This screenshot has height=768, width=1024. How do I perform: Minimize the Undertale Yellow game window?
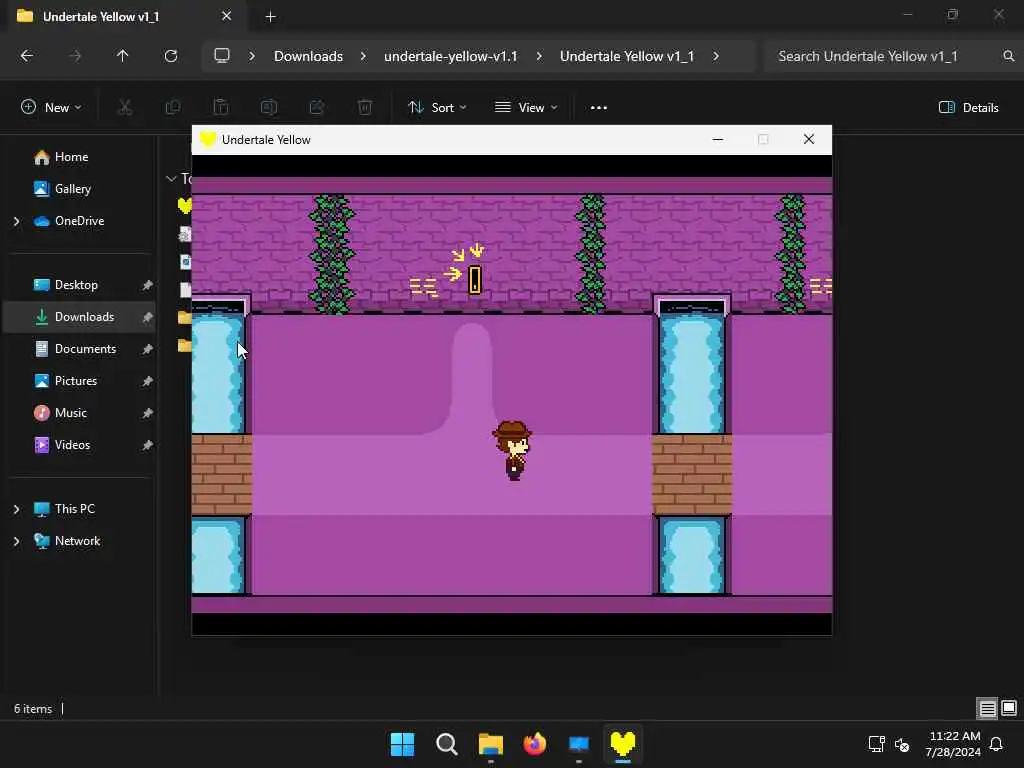coord(718,140)
